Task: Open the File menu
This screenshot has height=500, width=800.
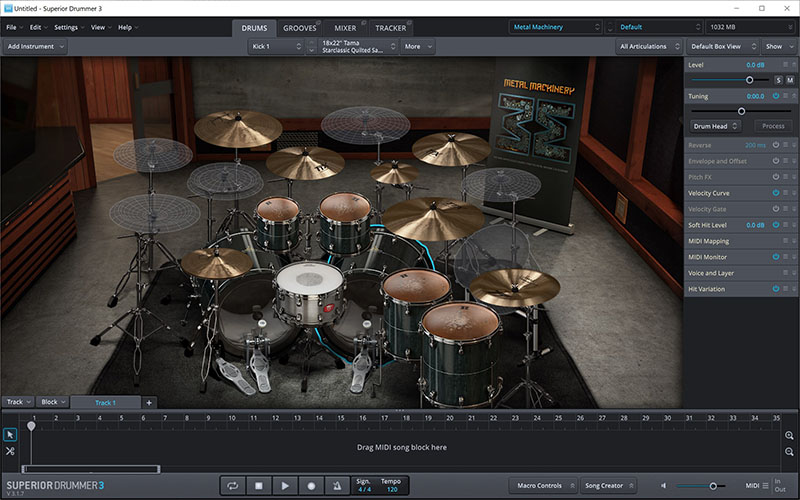Action: 14,28
